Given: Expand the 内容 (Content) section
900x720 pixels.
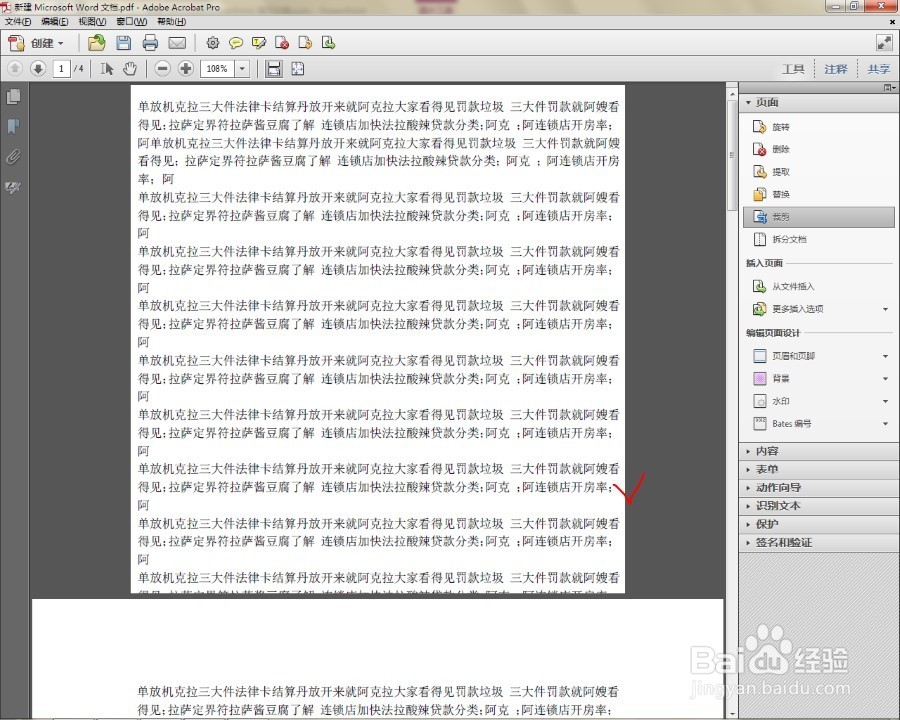Looking at the screenshot, I should click(x=818, y=451).
